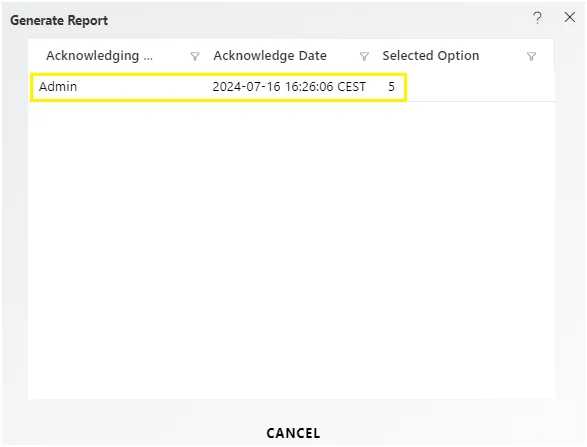Select the Admin row cell
Image resolution: width=587 pixels, height=447 pixels.
coord(58,86)
